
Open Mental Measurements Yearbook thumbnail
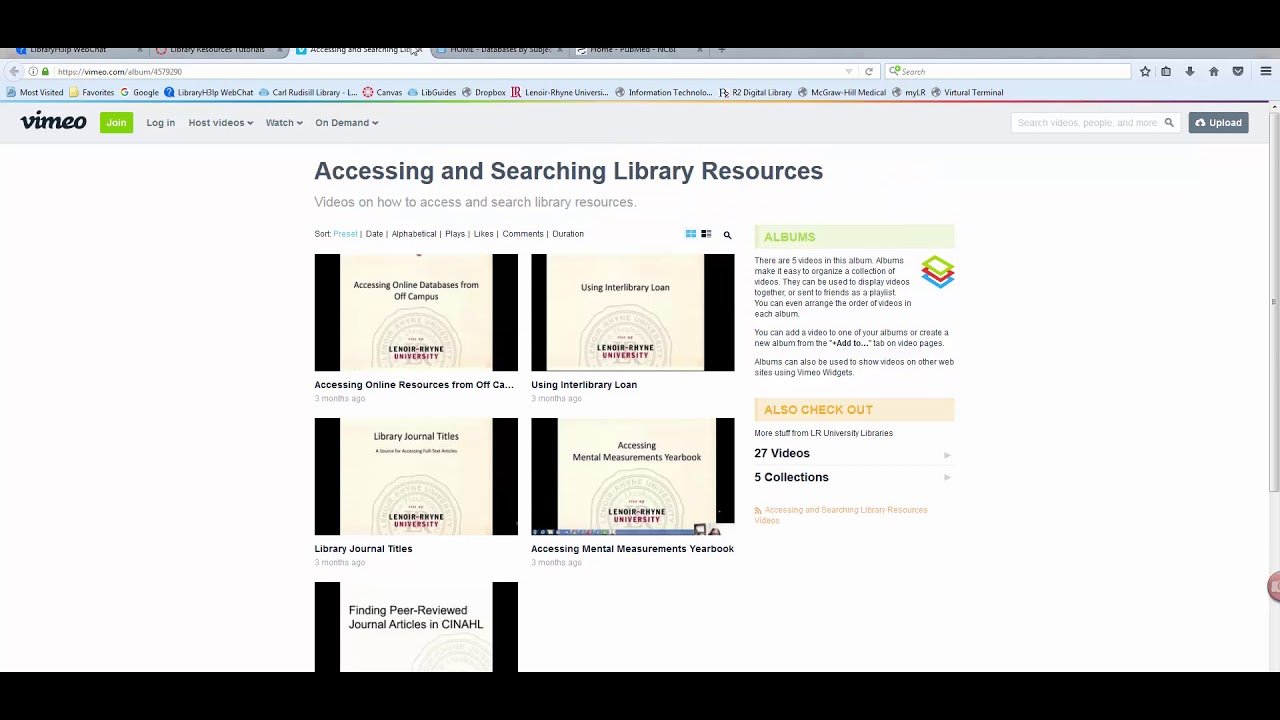[632, 476]
